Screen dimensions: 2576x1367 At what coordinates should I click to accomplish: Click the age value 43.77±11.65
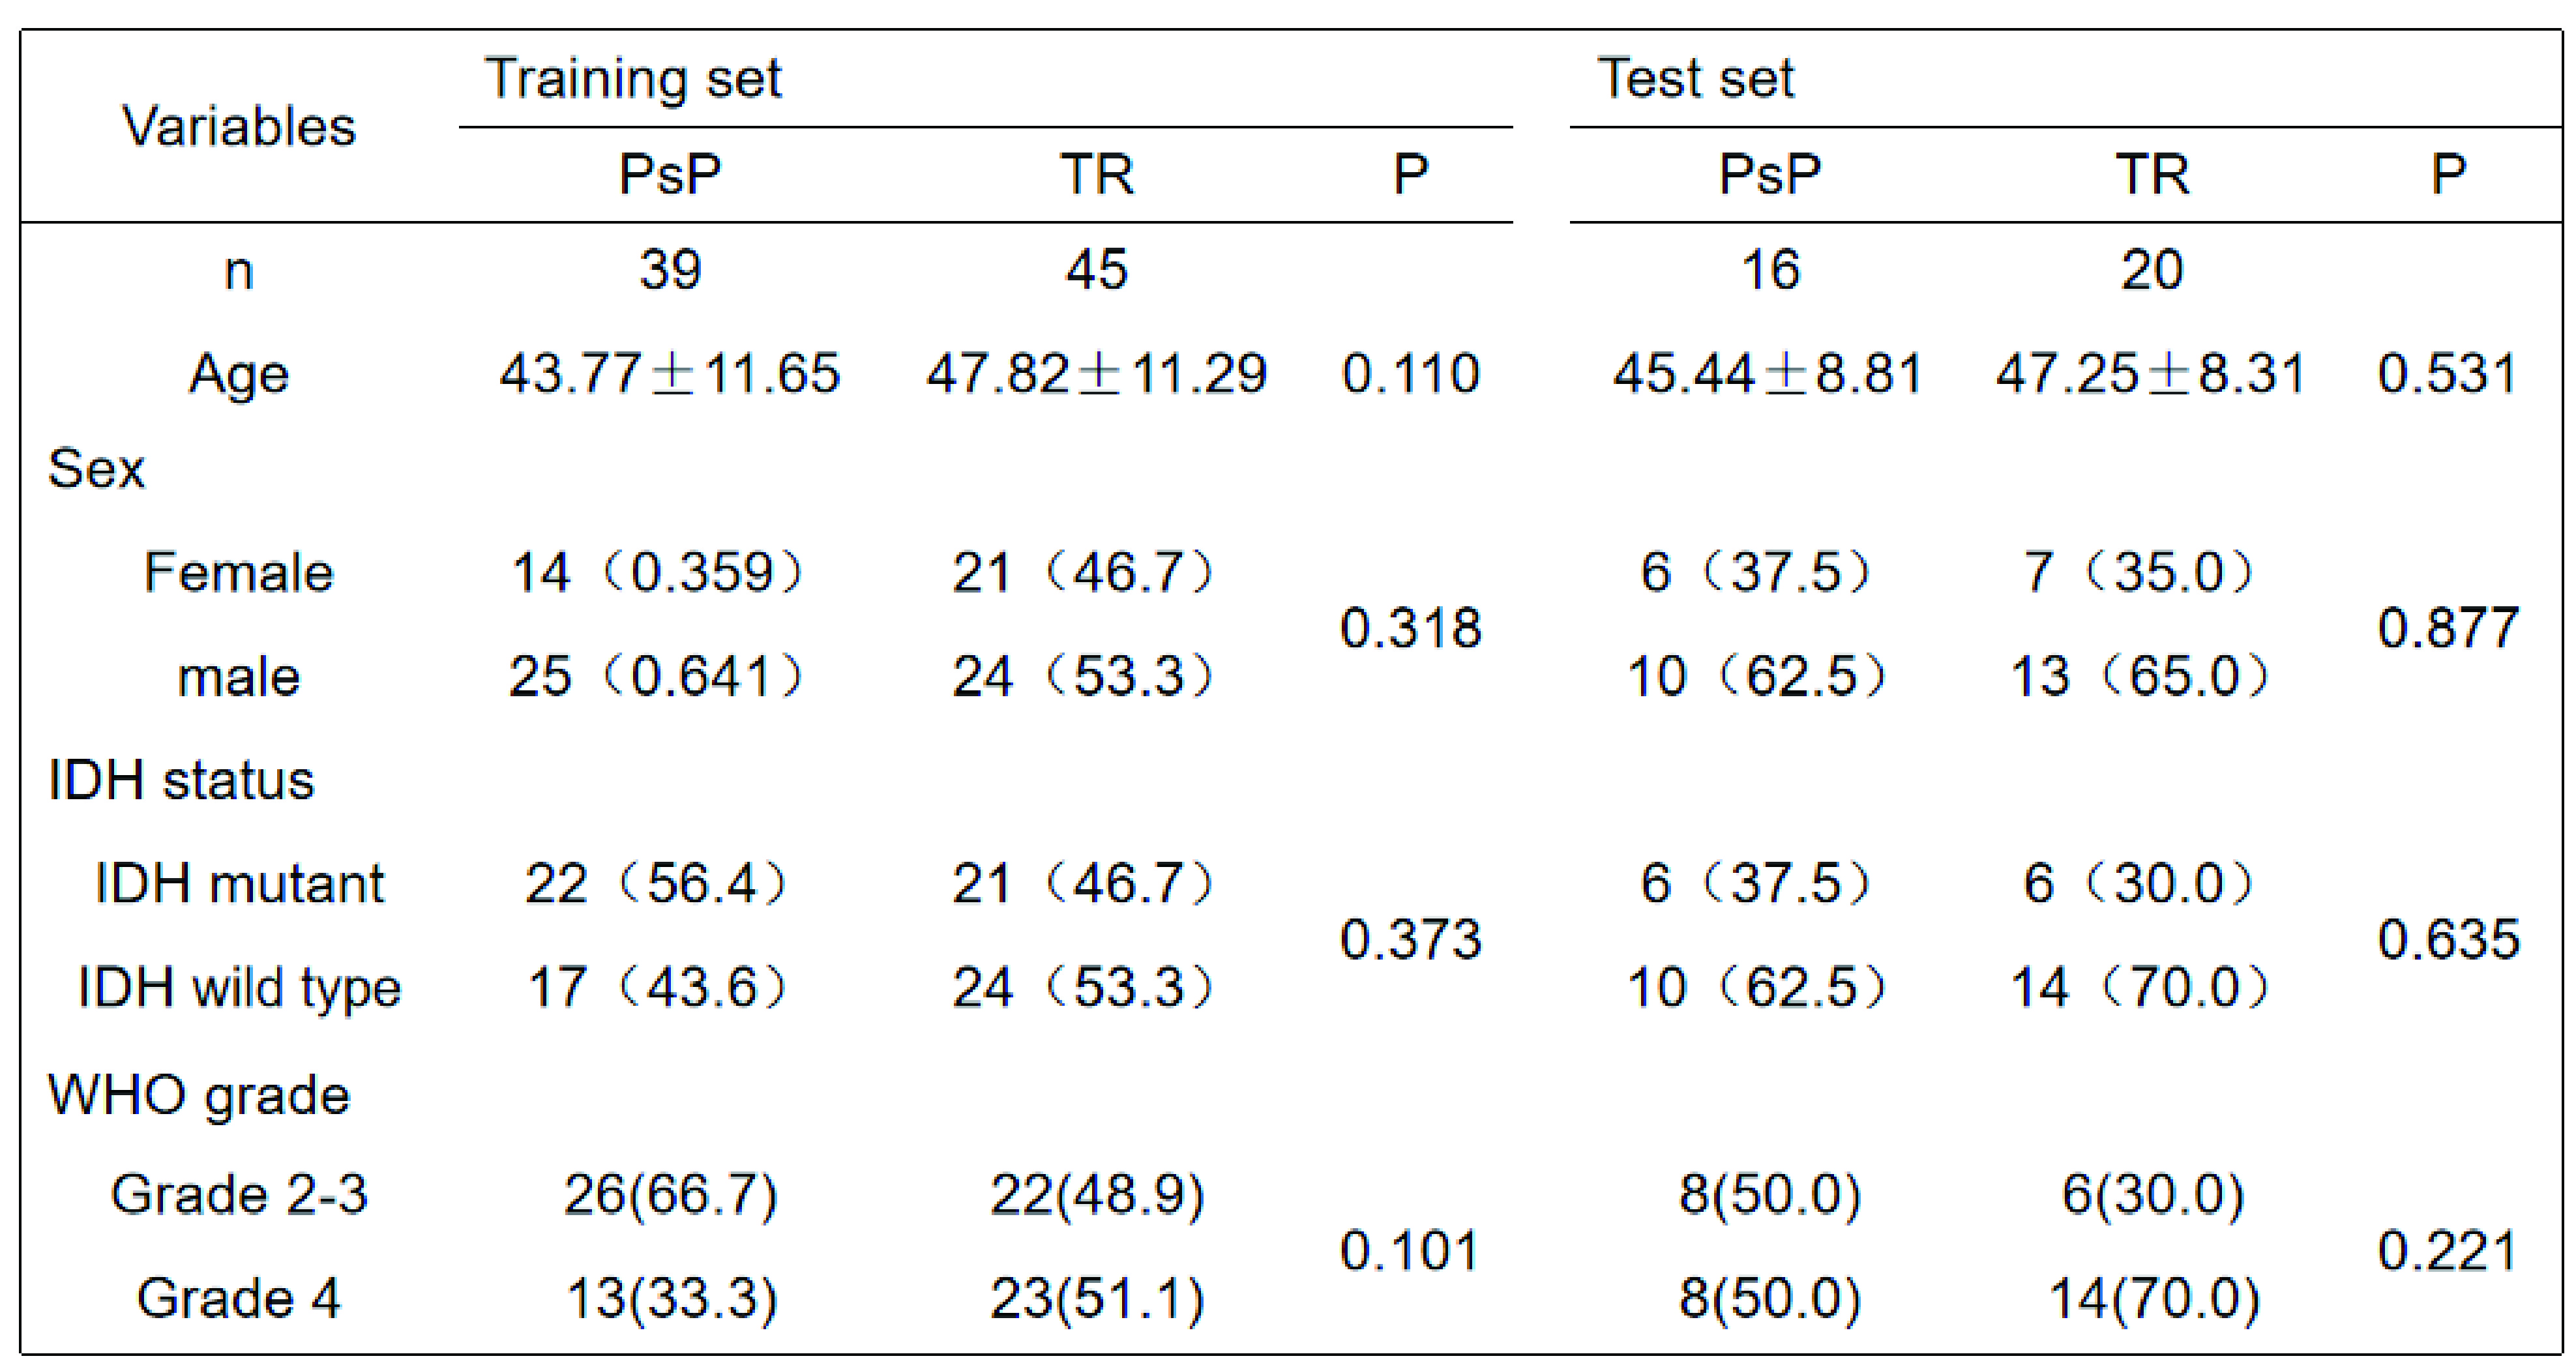[x=670, y=375]
